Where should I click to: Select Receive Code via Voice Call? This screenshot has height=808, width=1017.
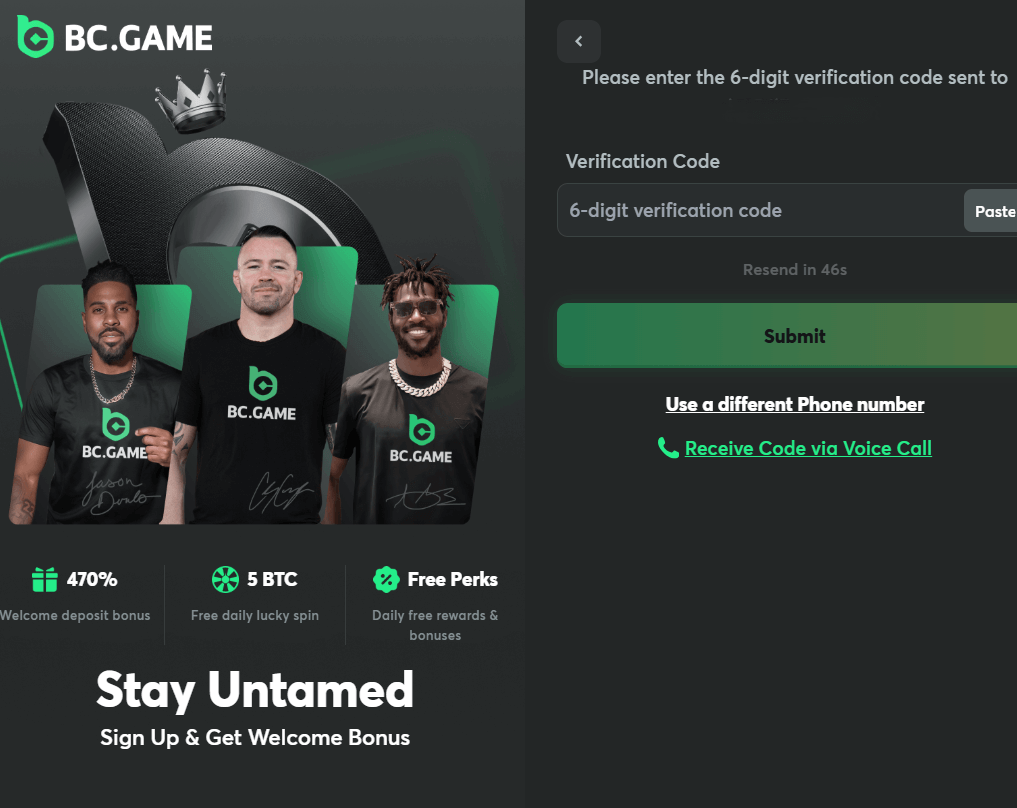[808, 448]
